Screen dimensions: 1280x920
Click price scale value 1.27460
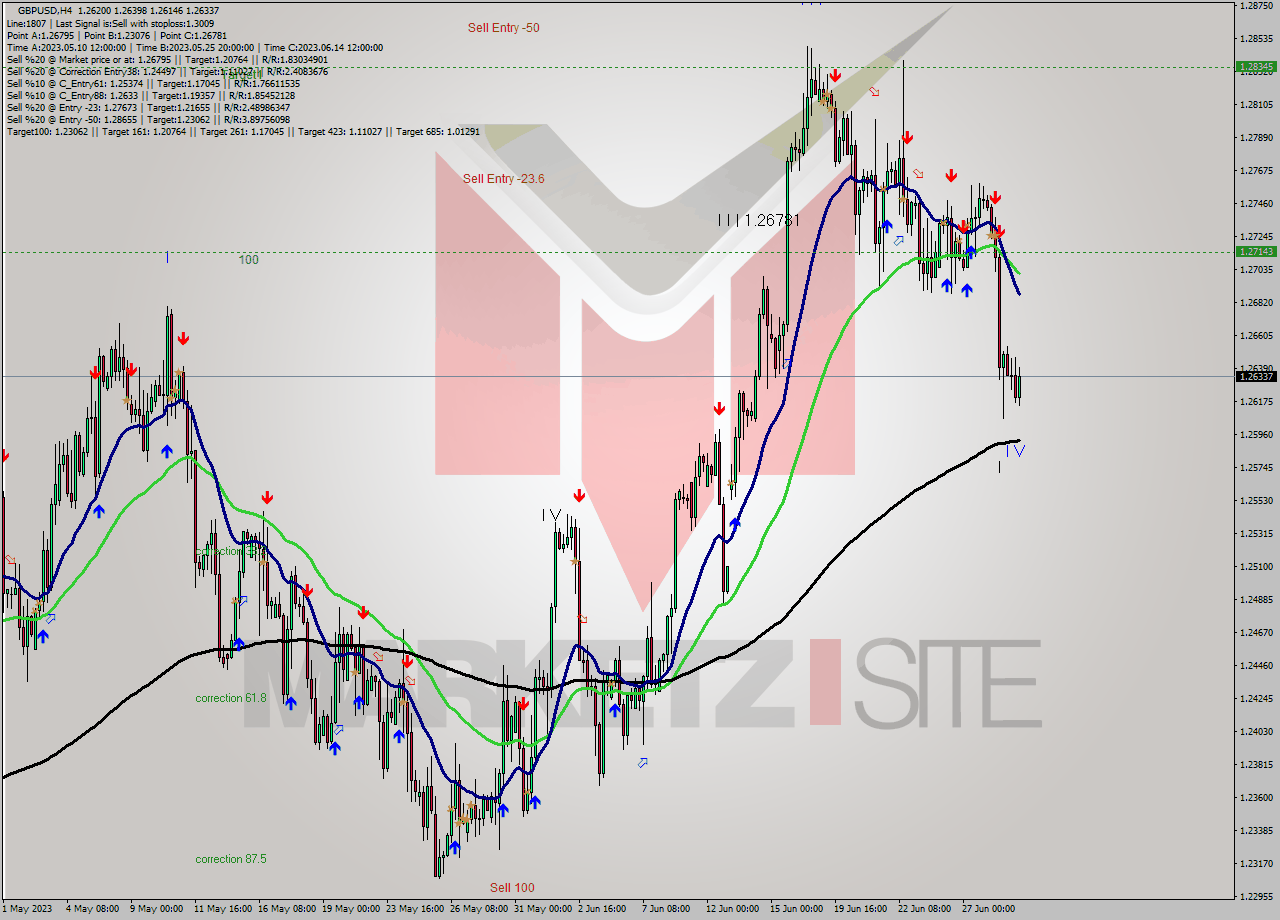coord(1256,204)
